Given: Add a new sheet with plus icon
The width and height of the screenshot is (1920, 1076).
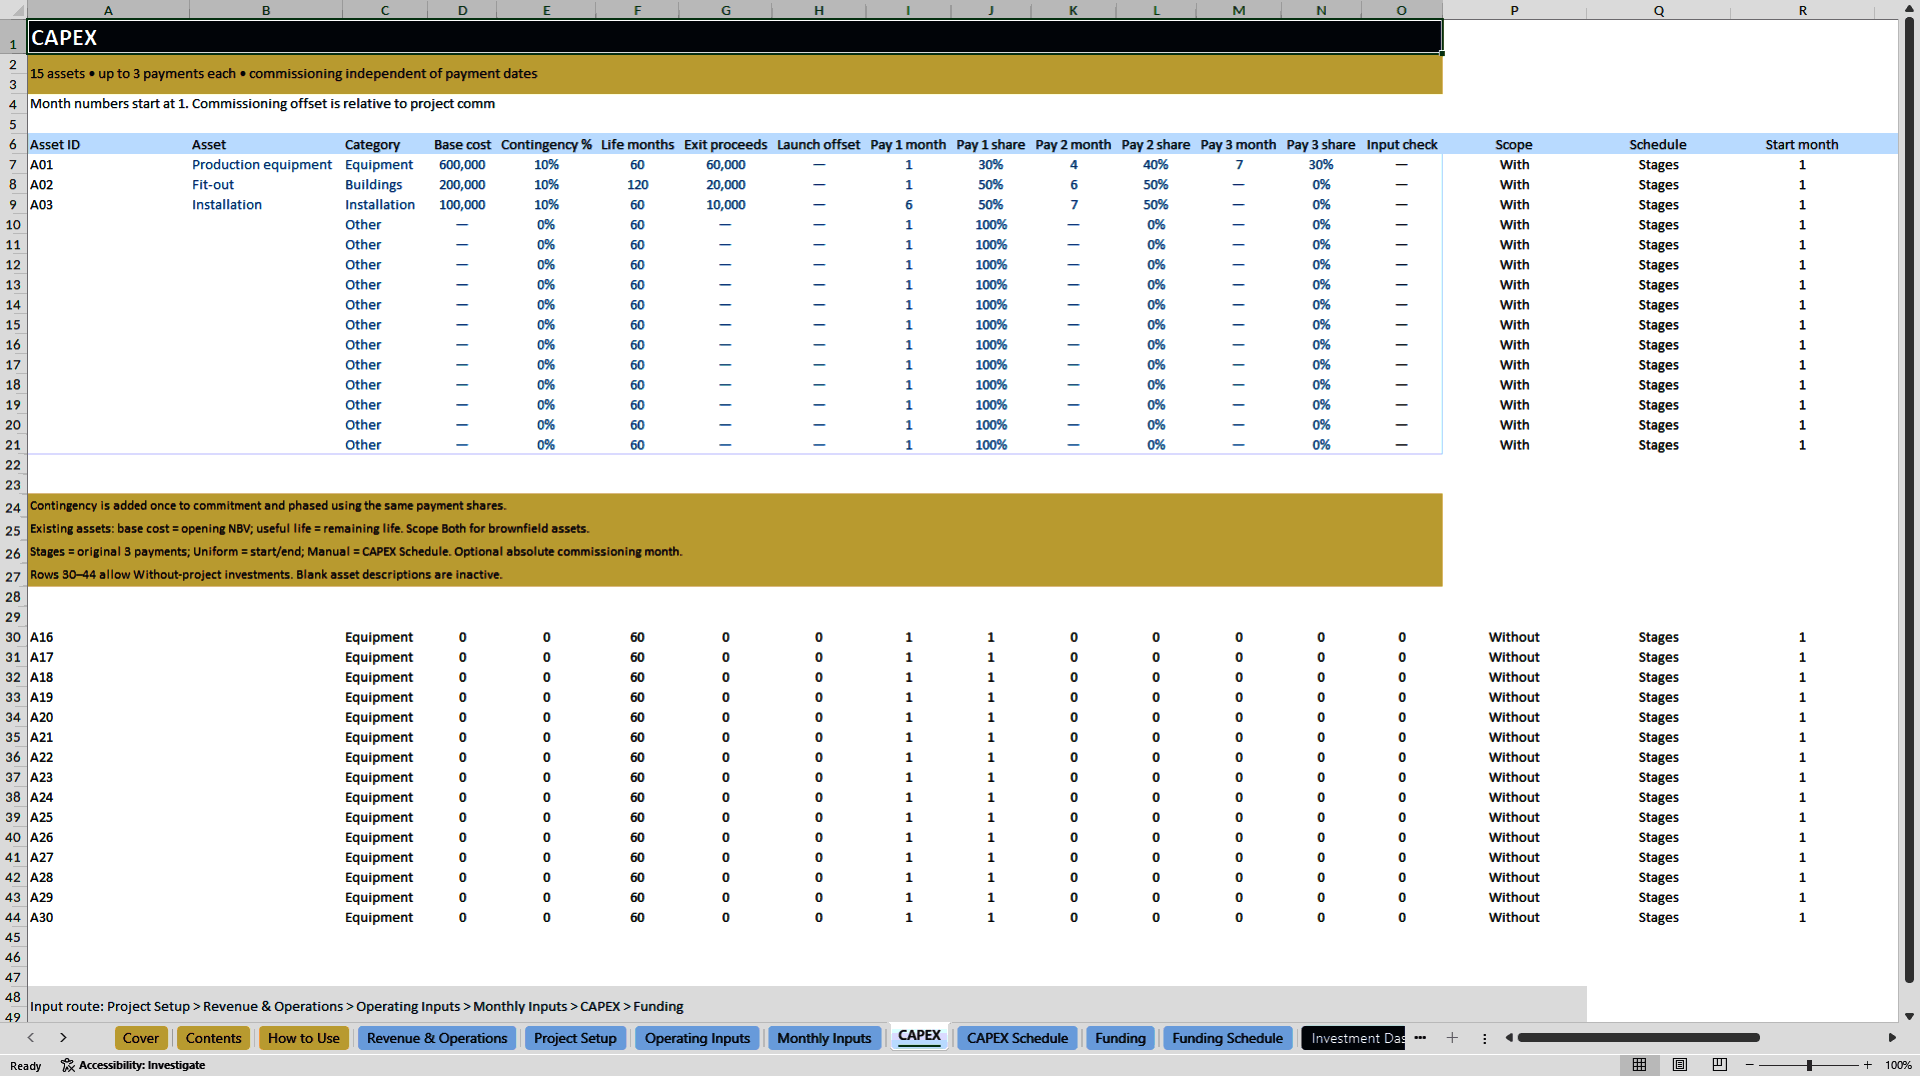Looking at the screenshot, I should point(1452,1038).
